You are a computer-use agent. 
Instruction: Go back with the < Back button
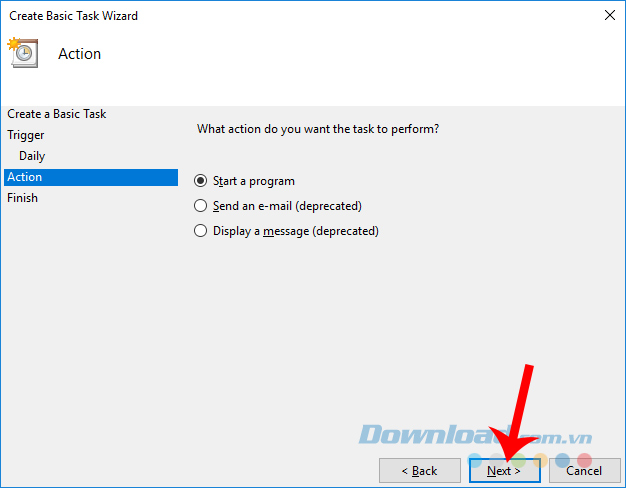420,471
